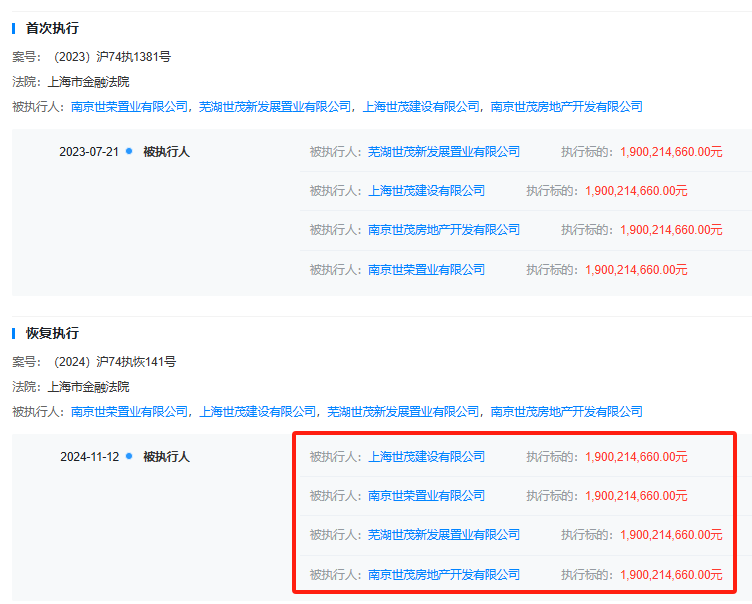The height and width of the screenshot is (604, 752).
Task: Open 芜湖世茂新发展置业有限公司 in the 2023-07-21 detail rows
Action: [x=444, y=152]
